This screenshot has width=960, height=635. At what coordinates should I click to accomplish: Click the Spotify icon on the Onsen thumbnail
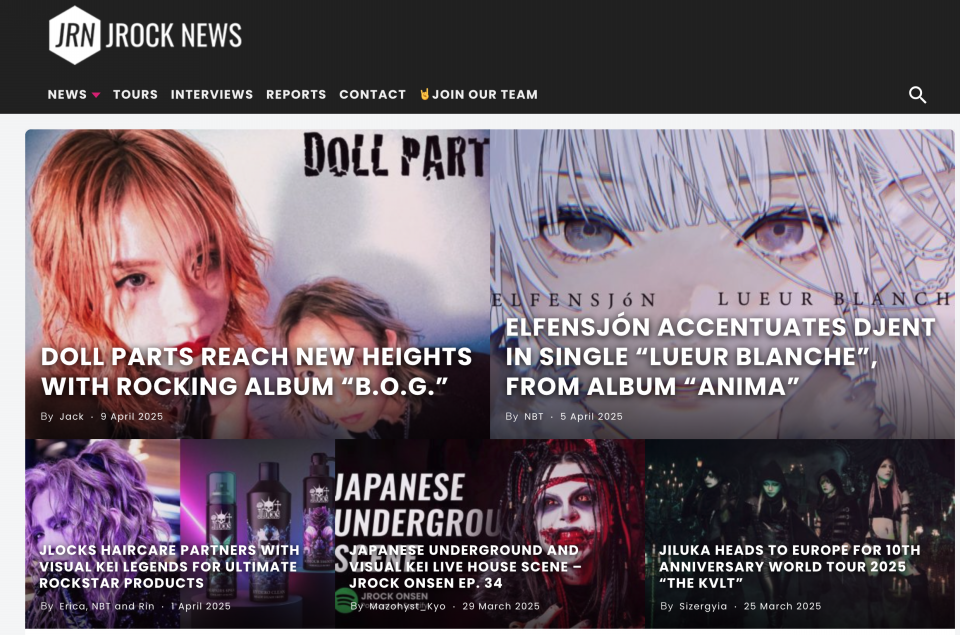click(347, 600)
